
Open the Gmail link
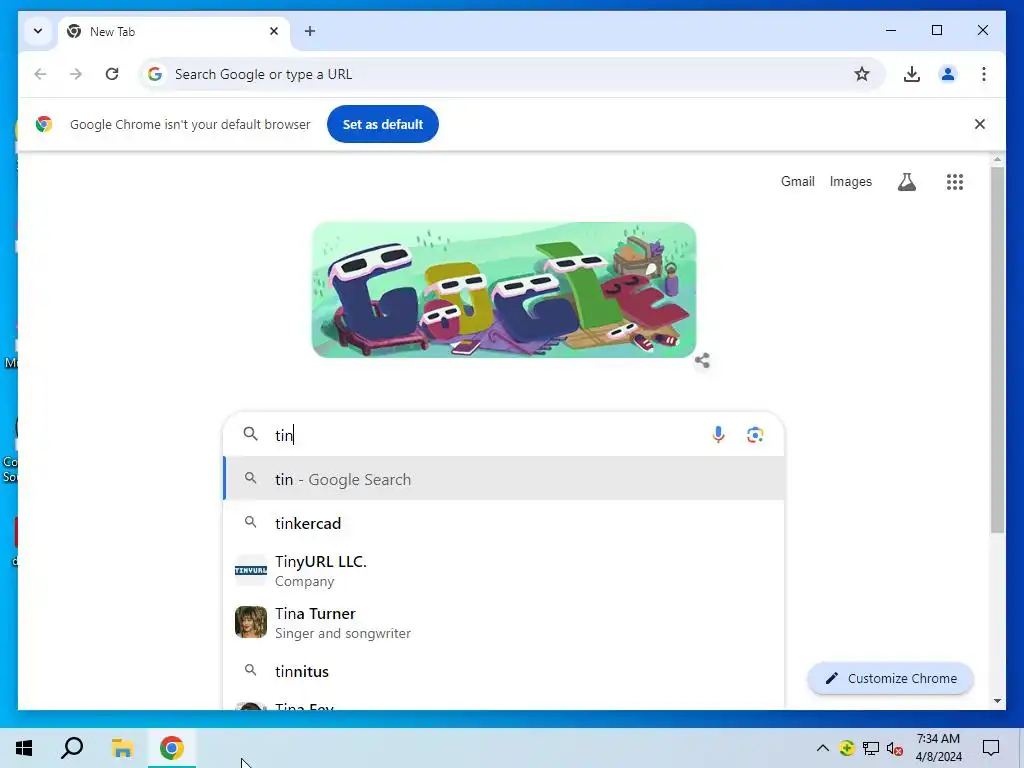[x=797, y=182]
